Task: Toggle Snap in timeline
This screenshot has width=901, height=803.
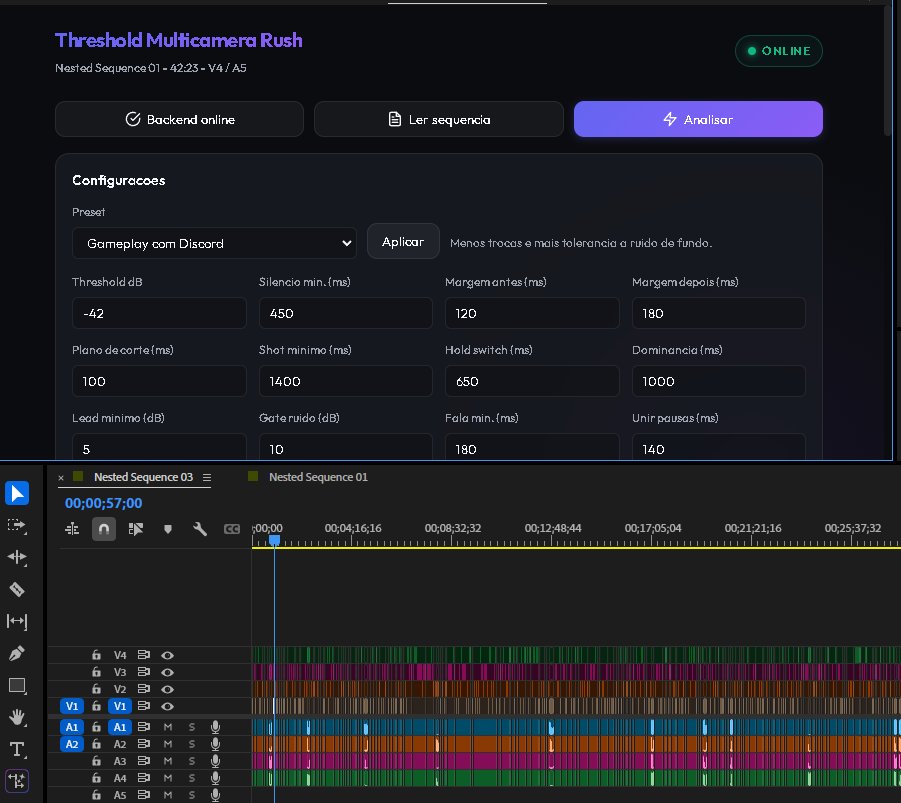Action: 104,529
